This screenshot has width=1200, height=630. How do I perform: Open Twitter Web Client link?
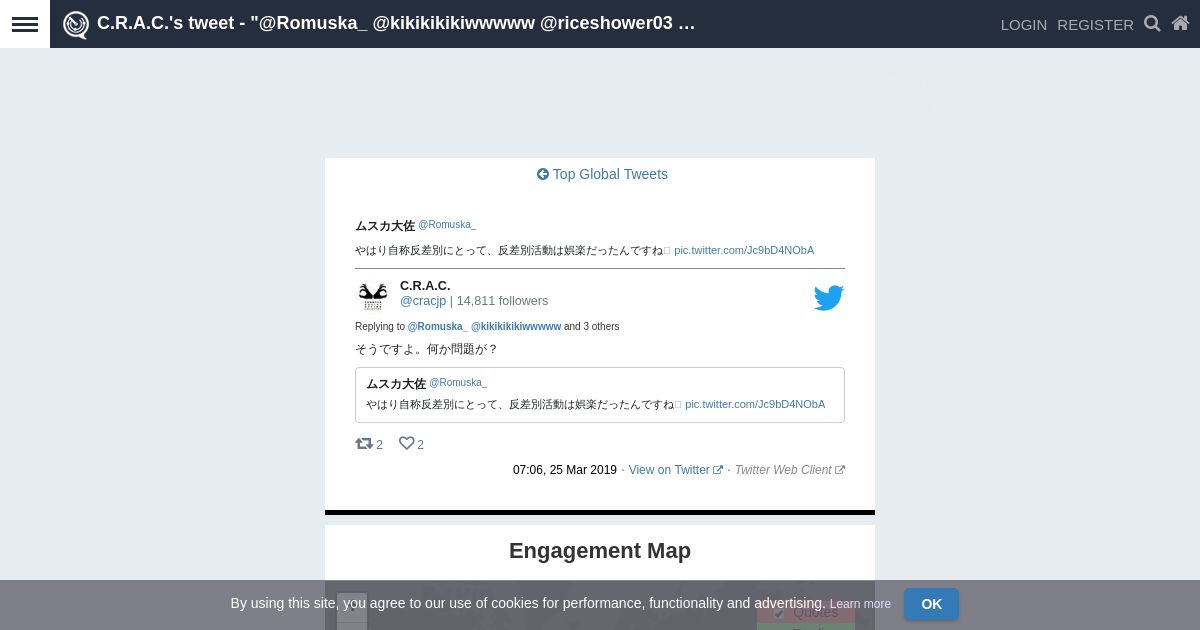pyautogui.click(x=790, y=470)
